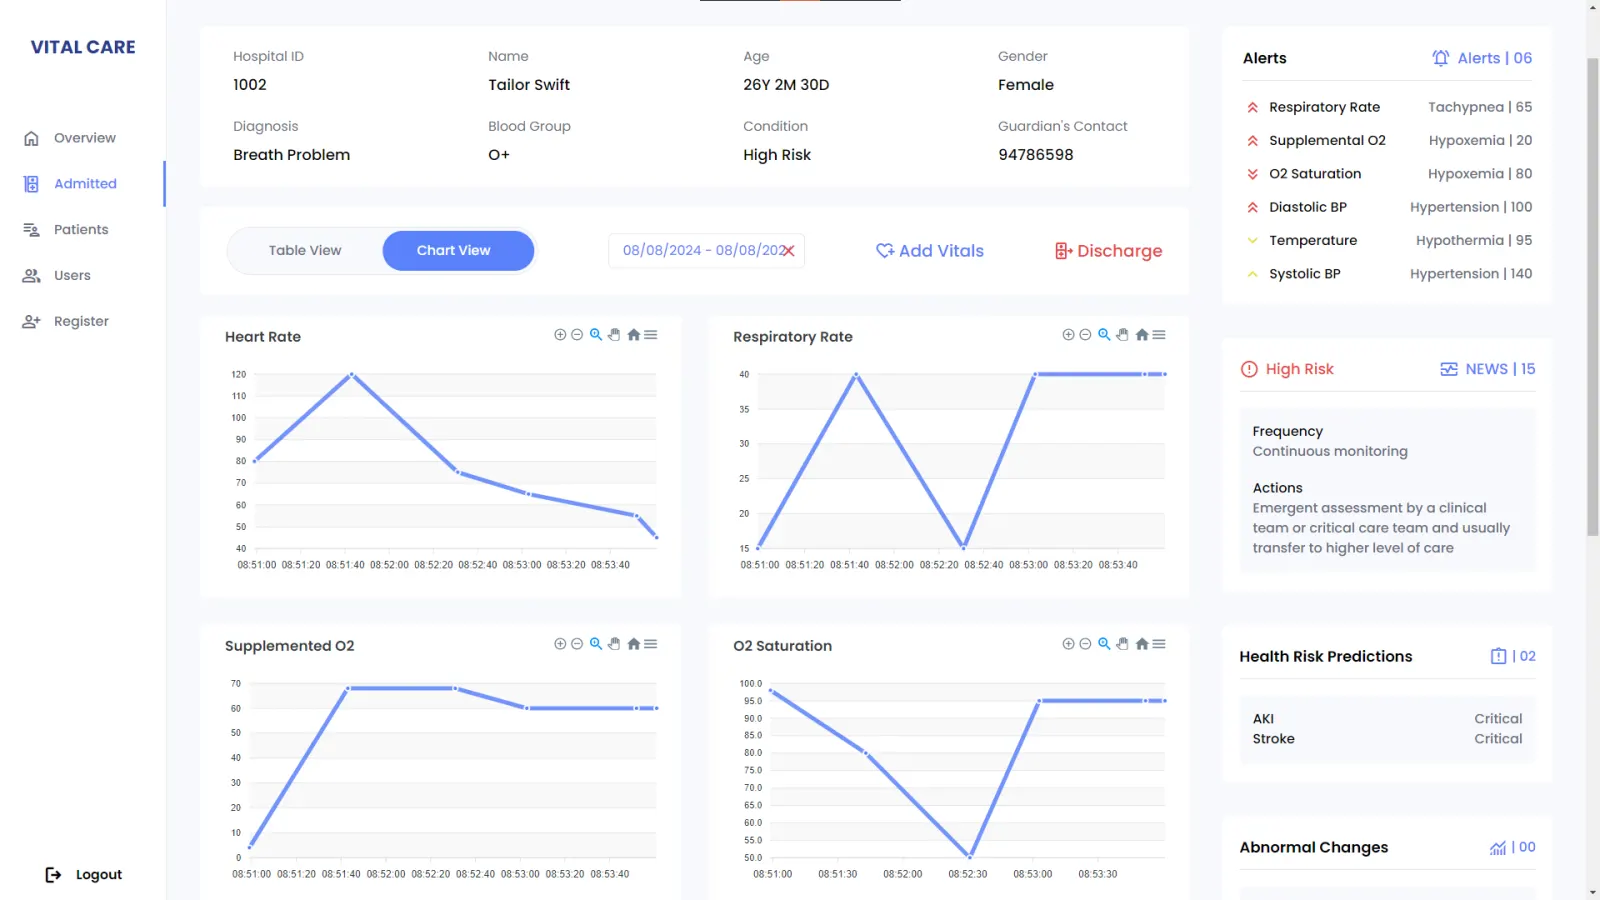Viewport: 1600px width, 900px height.
Task: Click the page vertical scrollbar
Action: (x=1592, y=295)
